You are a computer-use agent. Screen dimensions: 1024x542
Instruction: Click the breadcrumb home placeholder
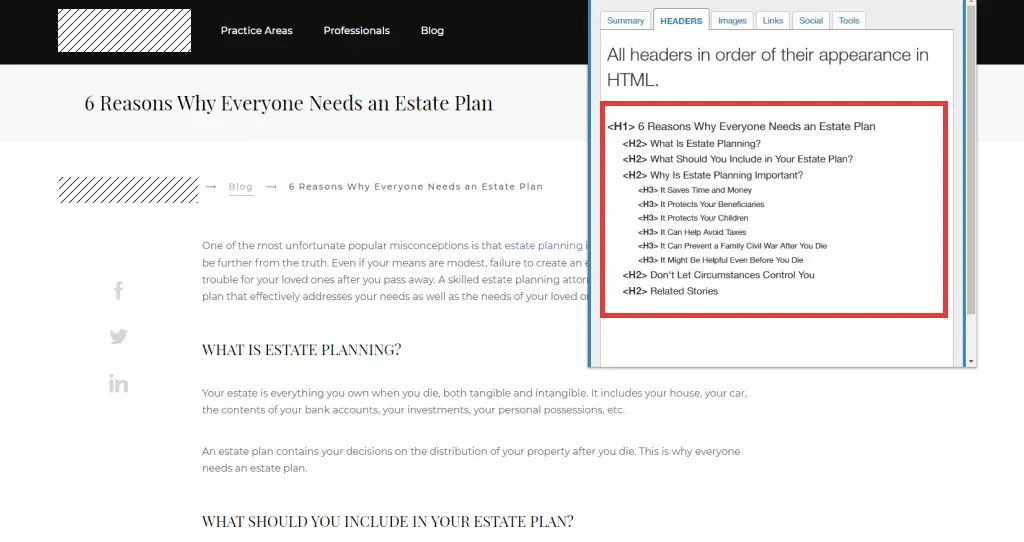pyautogui.click(x=128, y=189)
